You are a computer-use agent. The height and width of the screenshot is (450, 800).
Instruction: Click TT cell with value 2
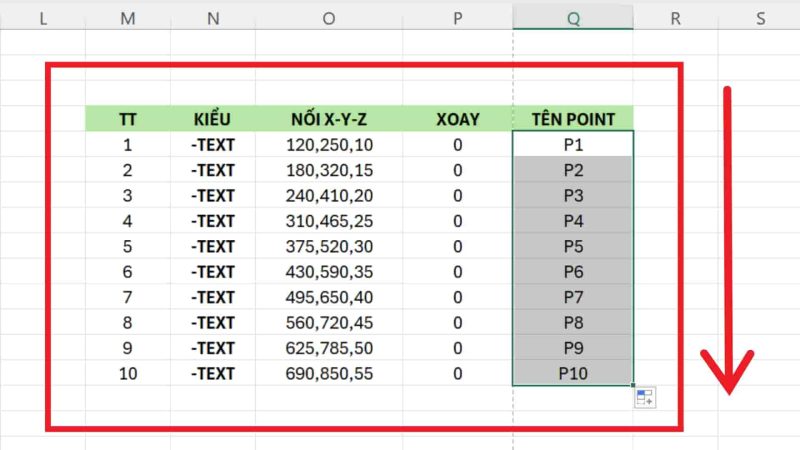pos(128,170)
